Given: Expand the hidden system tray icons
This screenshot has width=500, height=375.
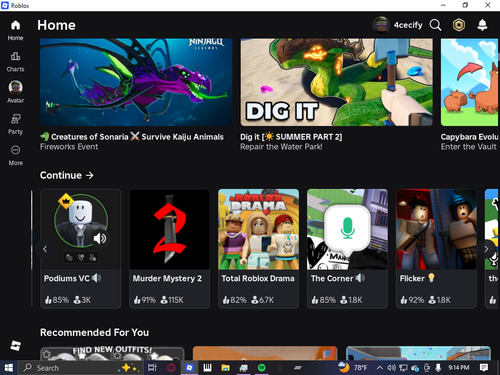Looking at the screenshot, I should click(x=380, y=368).
